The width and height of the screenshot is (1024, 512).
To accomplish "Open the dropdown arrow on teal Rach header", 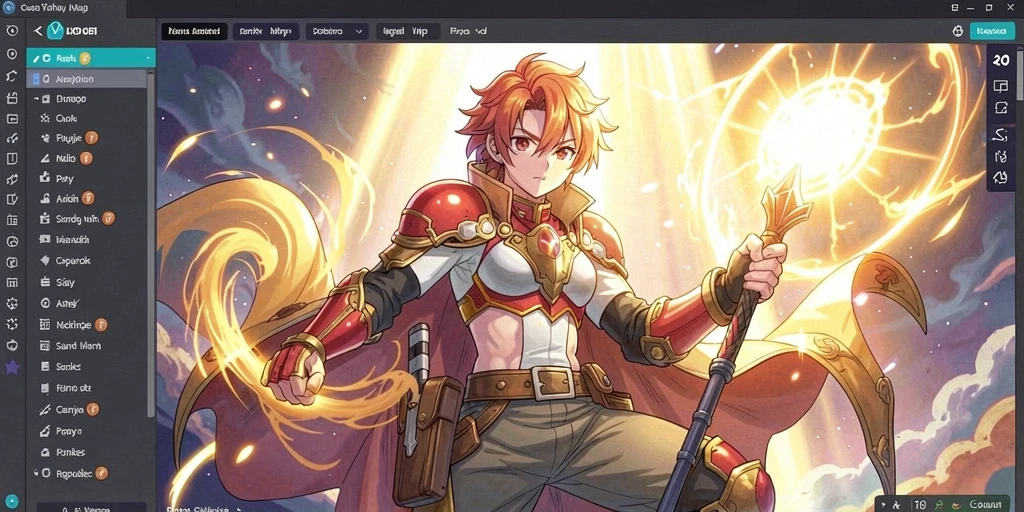I will [x=148, y=59].
